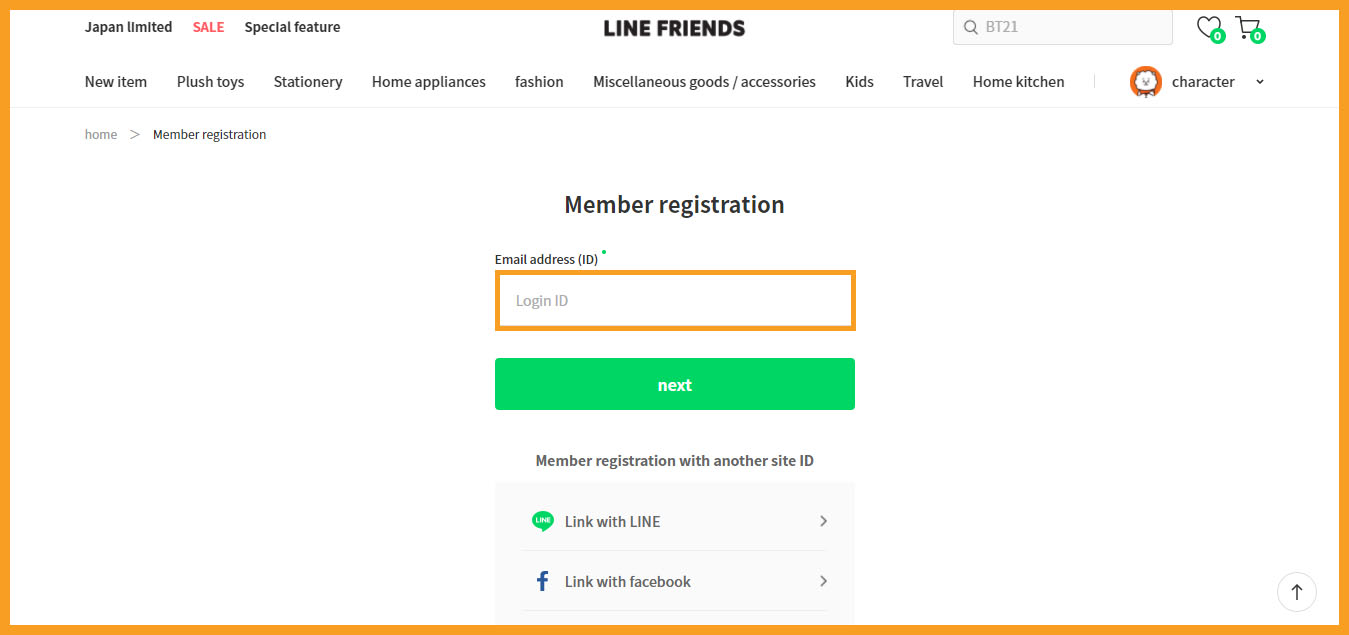Click the green next button

[675, 384]
